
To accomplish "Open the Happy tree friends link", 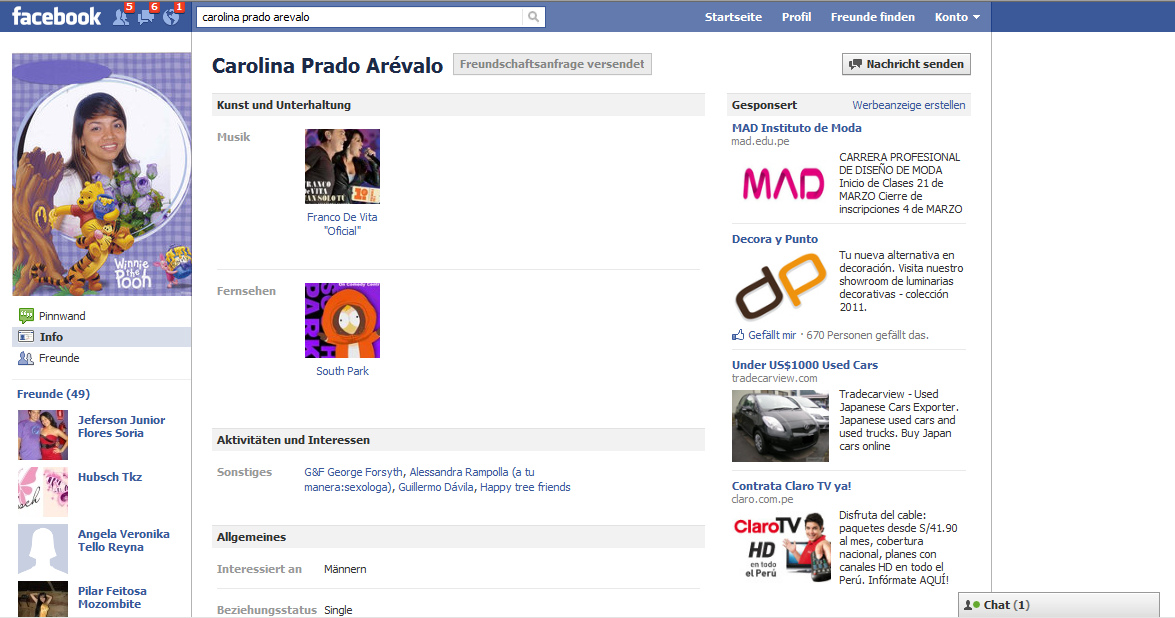I will (x=525, y=487).
